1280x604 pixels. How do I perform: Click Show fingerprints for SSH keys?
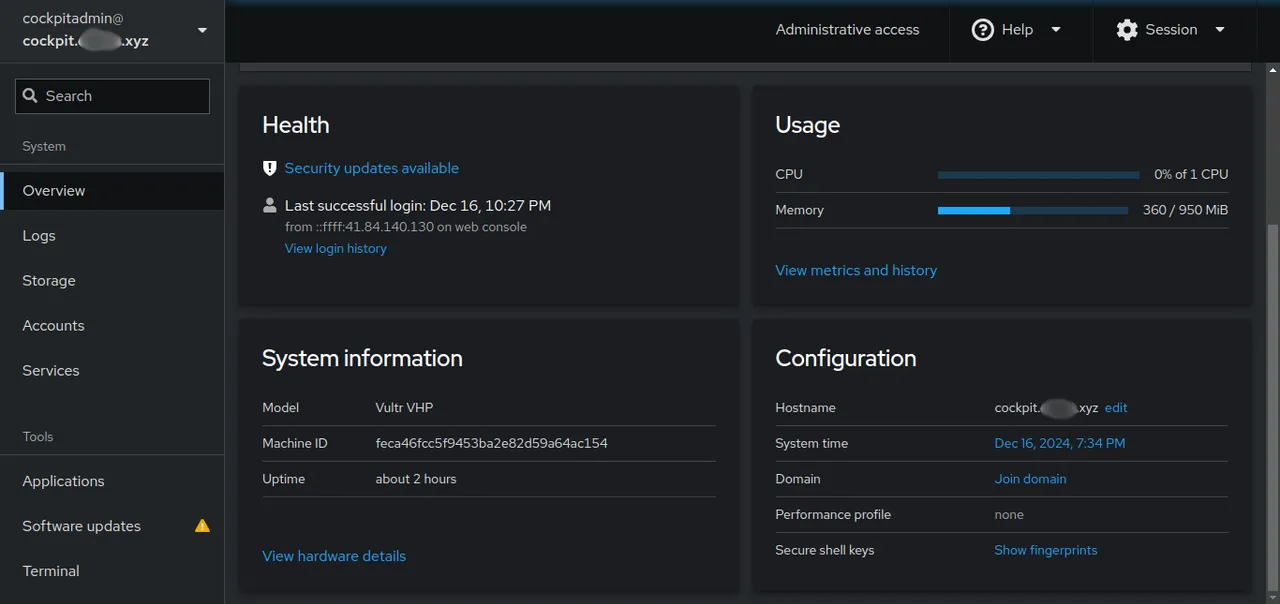[1045, 550]
